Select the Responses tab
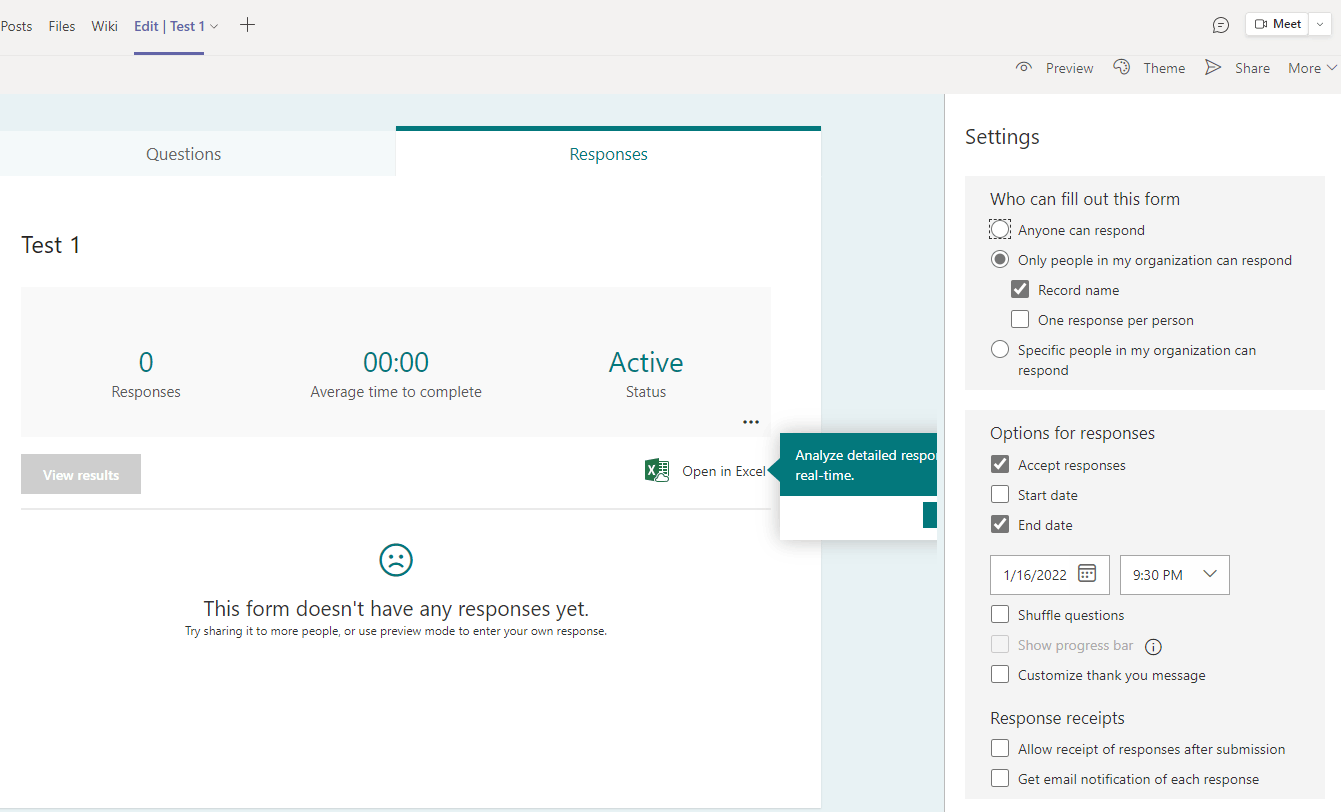Image resolution: width=1341 pixels, height=812 pixels. point(608,154)
